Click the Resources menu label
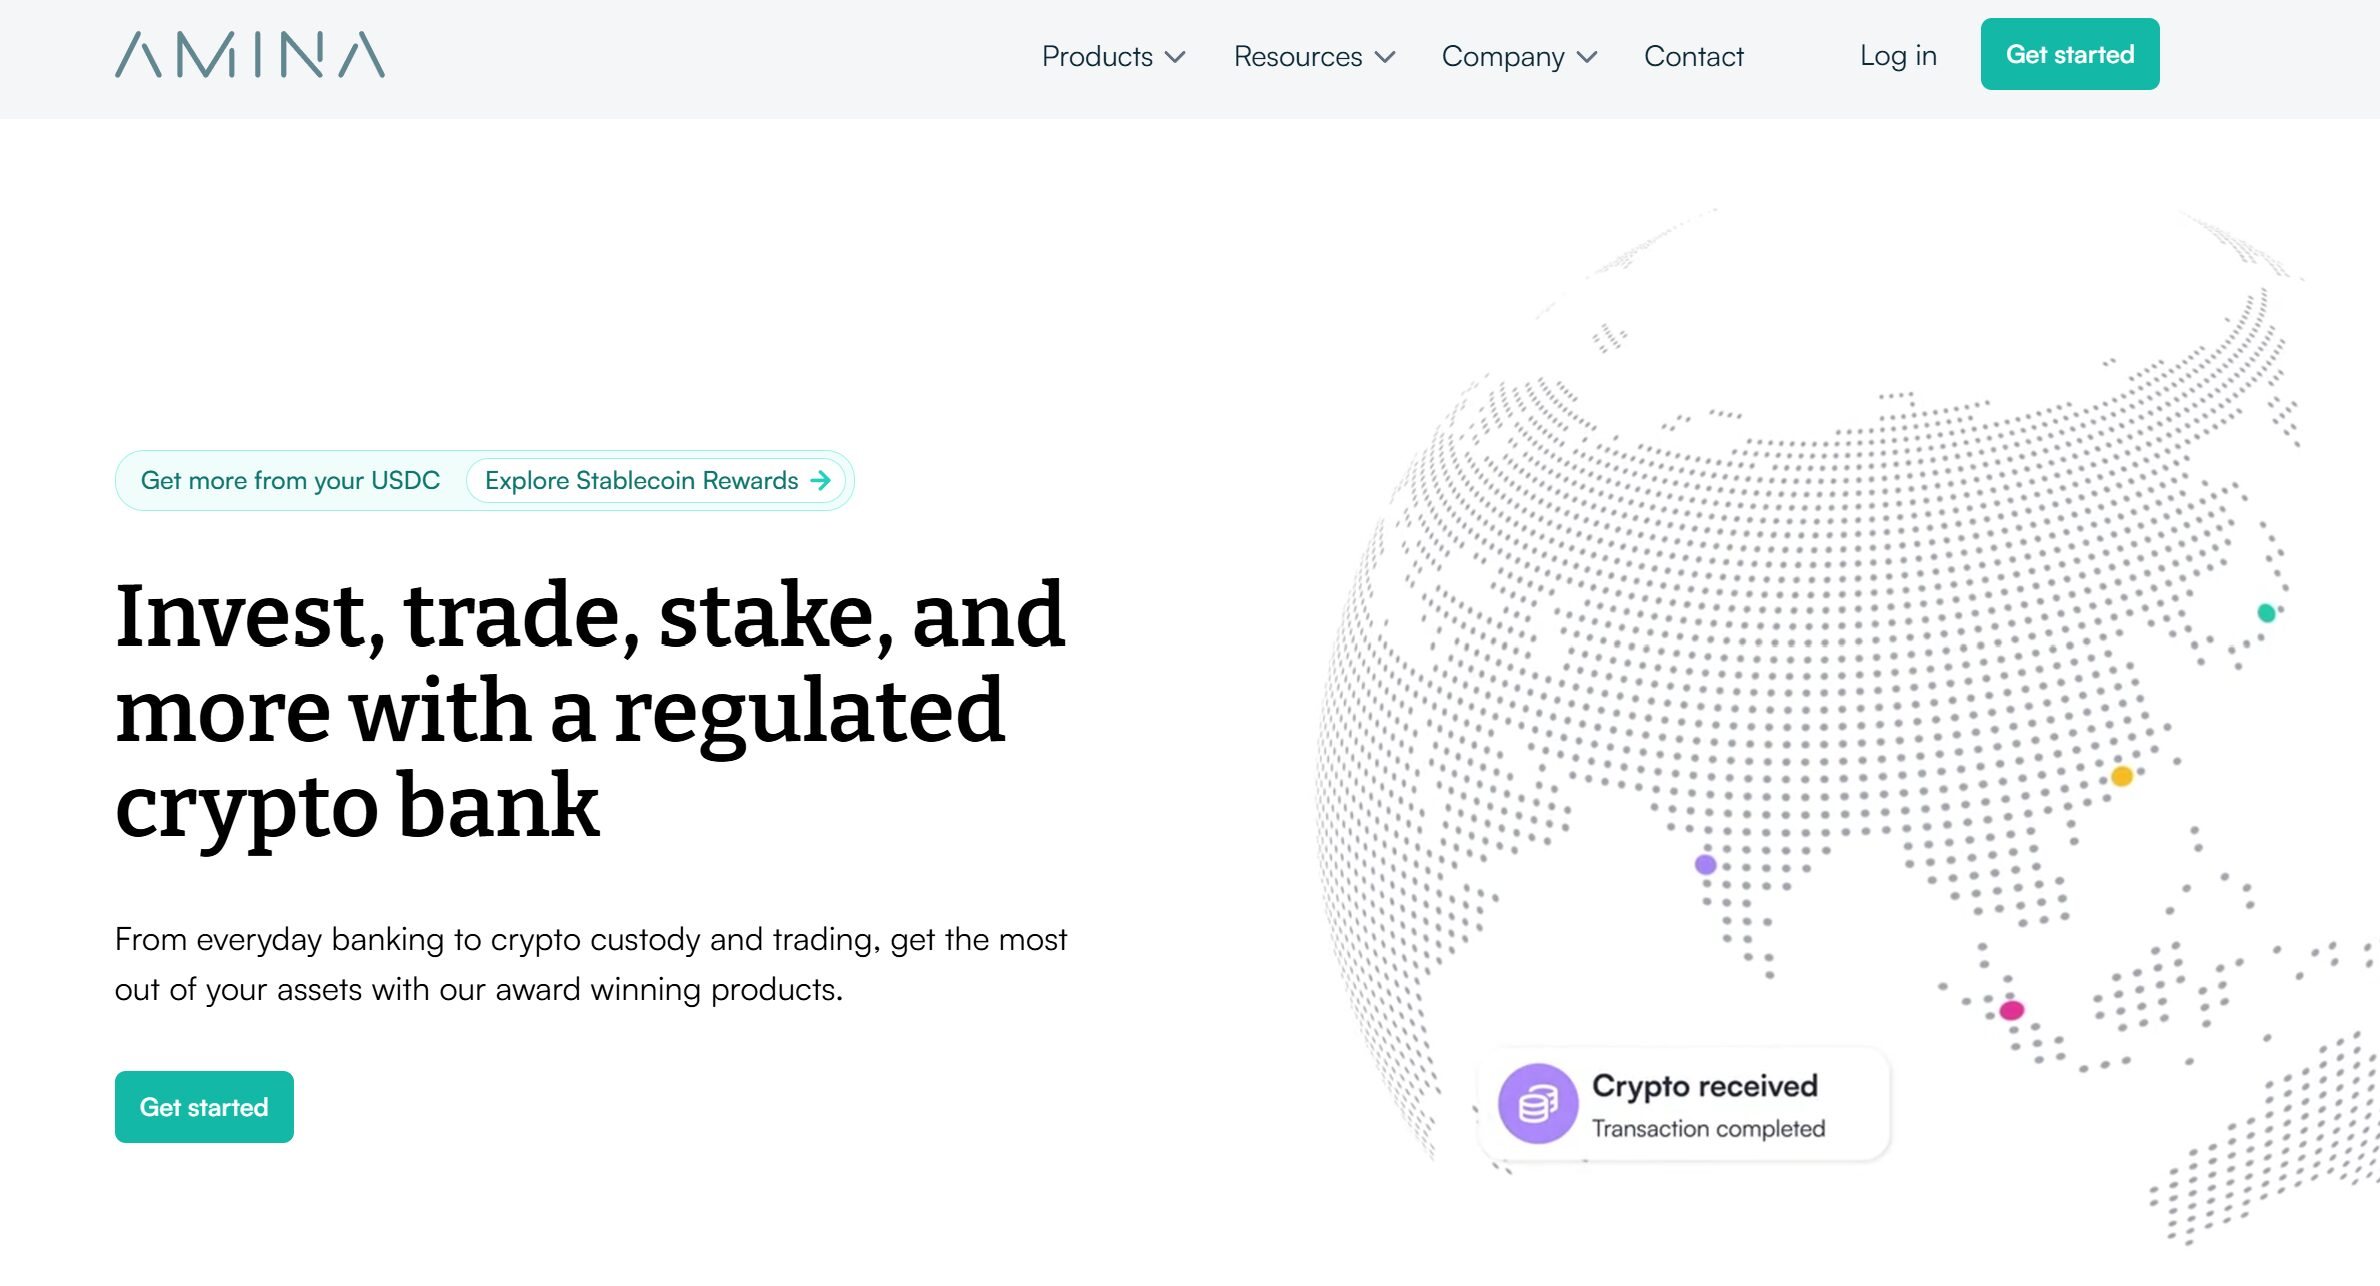The height and width of the screenshot is (1286, 2380). 1297,57
